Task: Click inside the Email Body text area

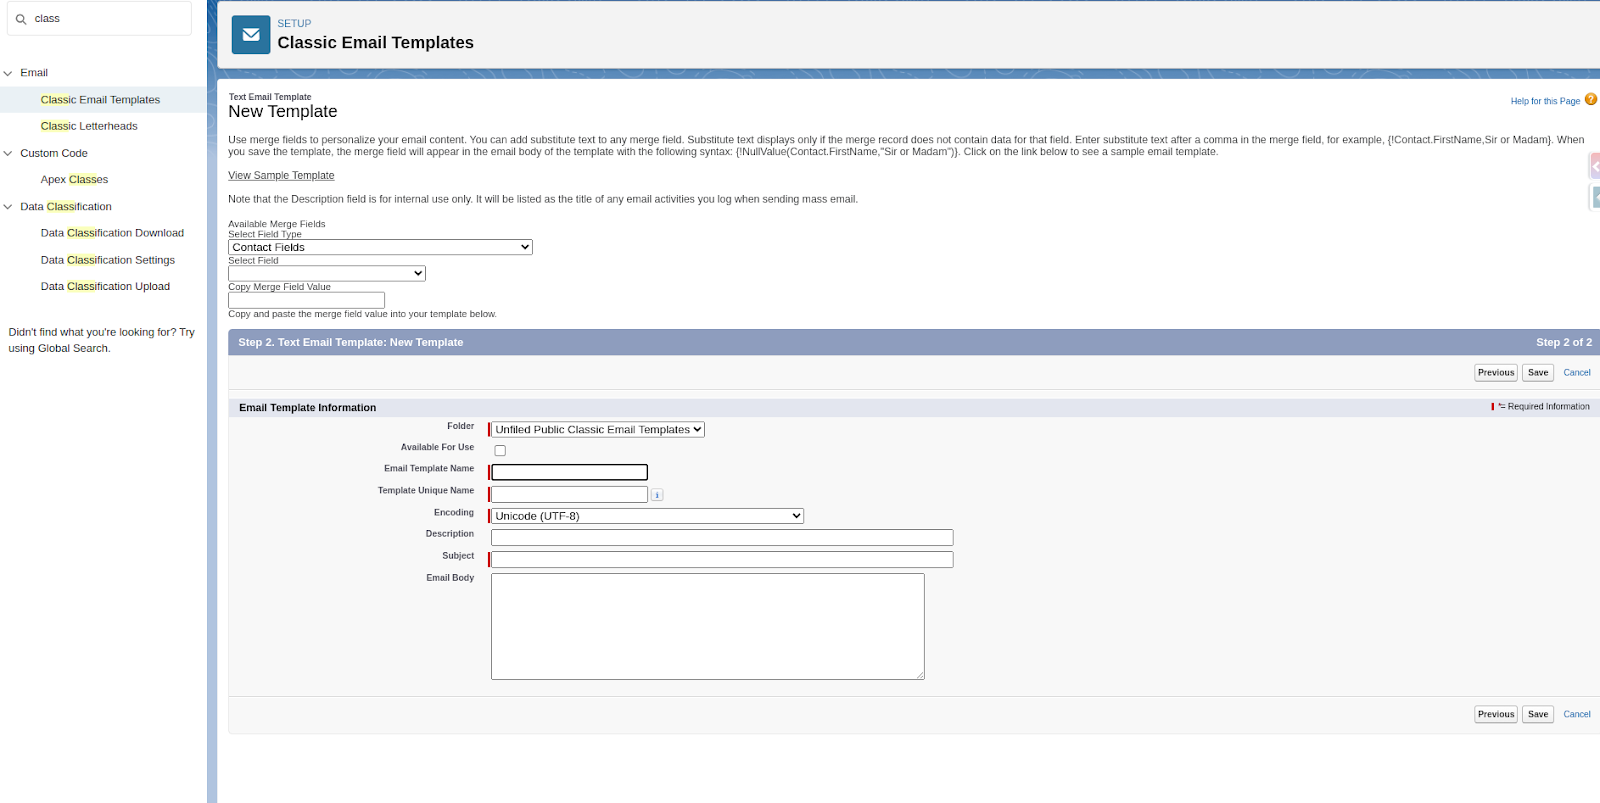Action: (x=708, y=626)
